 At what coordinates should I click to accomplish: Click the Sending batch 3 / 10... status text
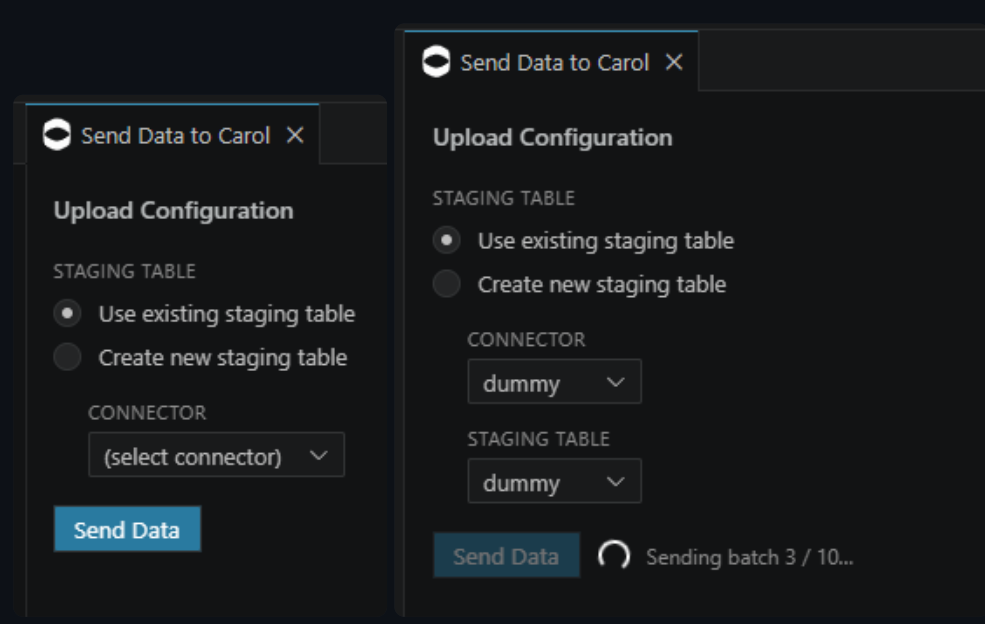749,557
